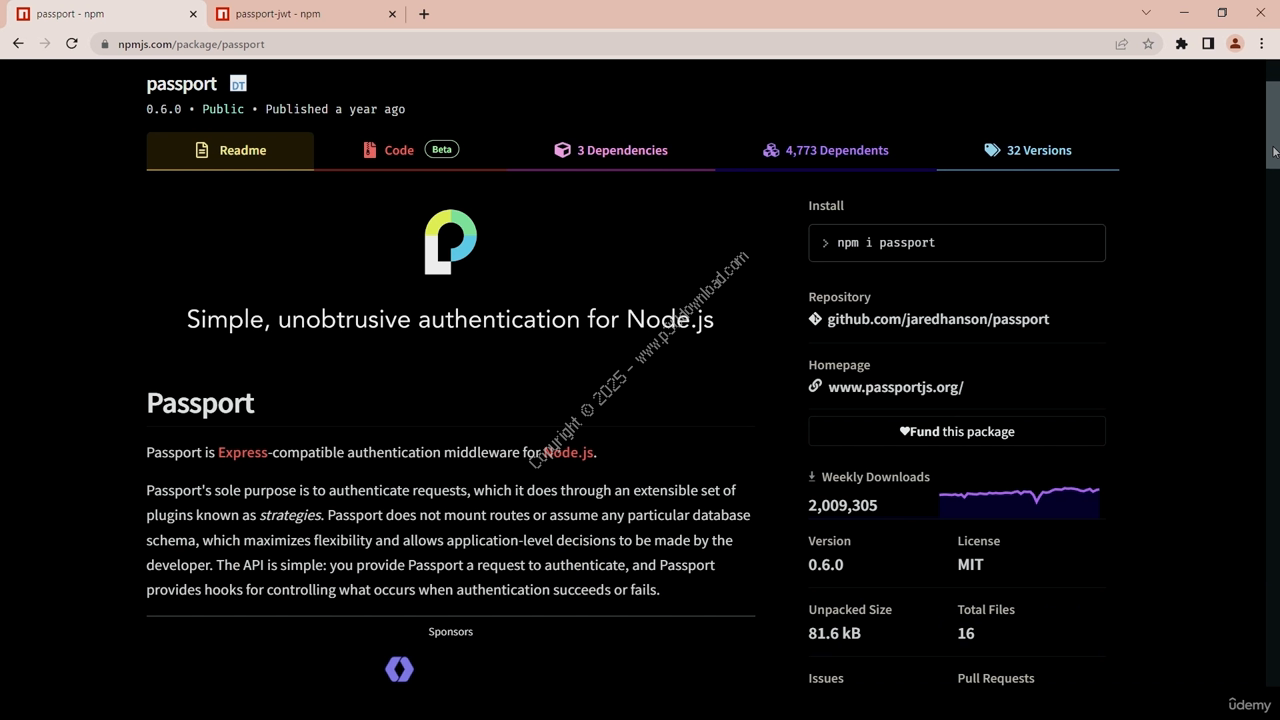Click 'Published a year ago' text
Viewport: 1280px width, 720px height.
[335, 109]
